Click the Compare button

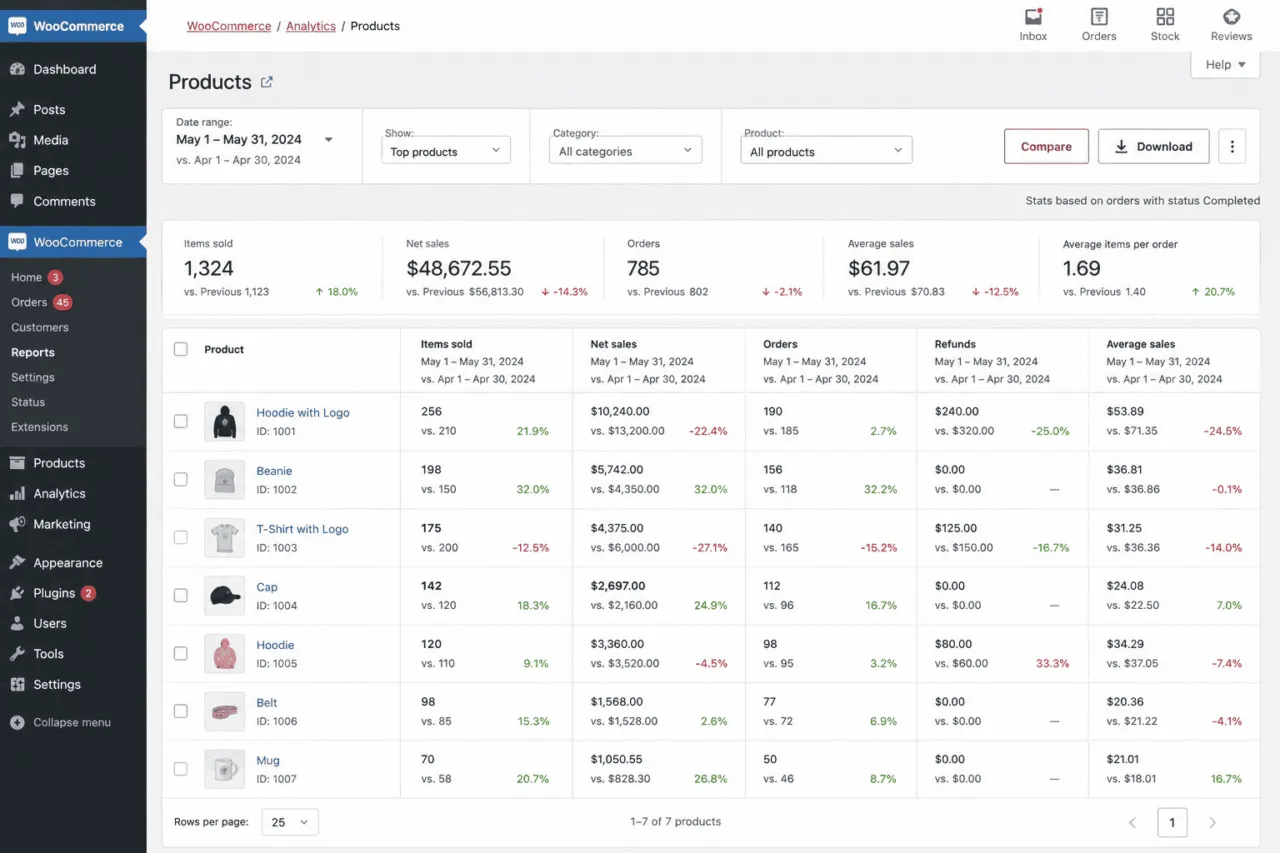pos(1046,146)
